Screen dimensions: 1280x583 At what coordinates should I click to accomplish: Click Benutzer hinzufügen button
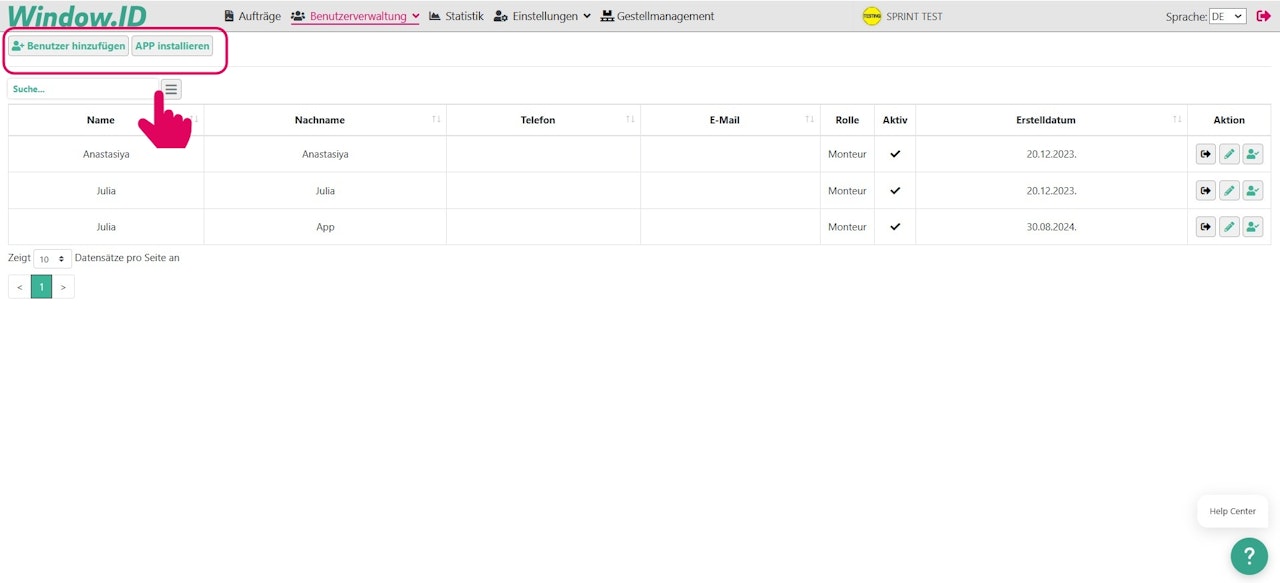click(x=68, y=46)
